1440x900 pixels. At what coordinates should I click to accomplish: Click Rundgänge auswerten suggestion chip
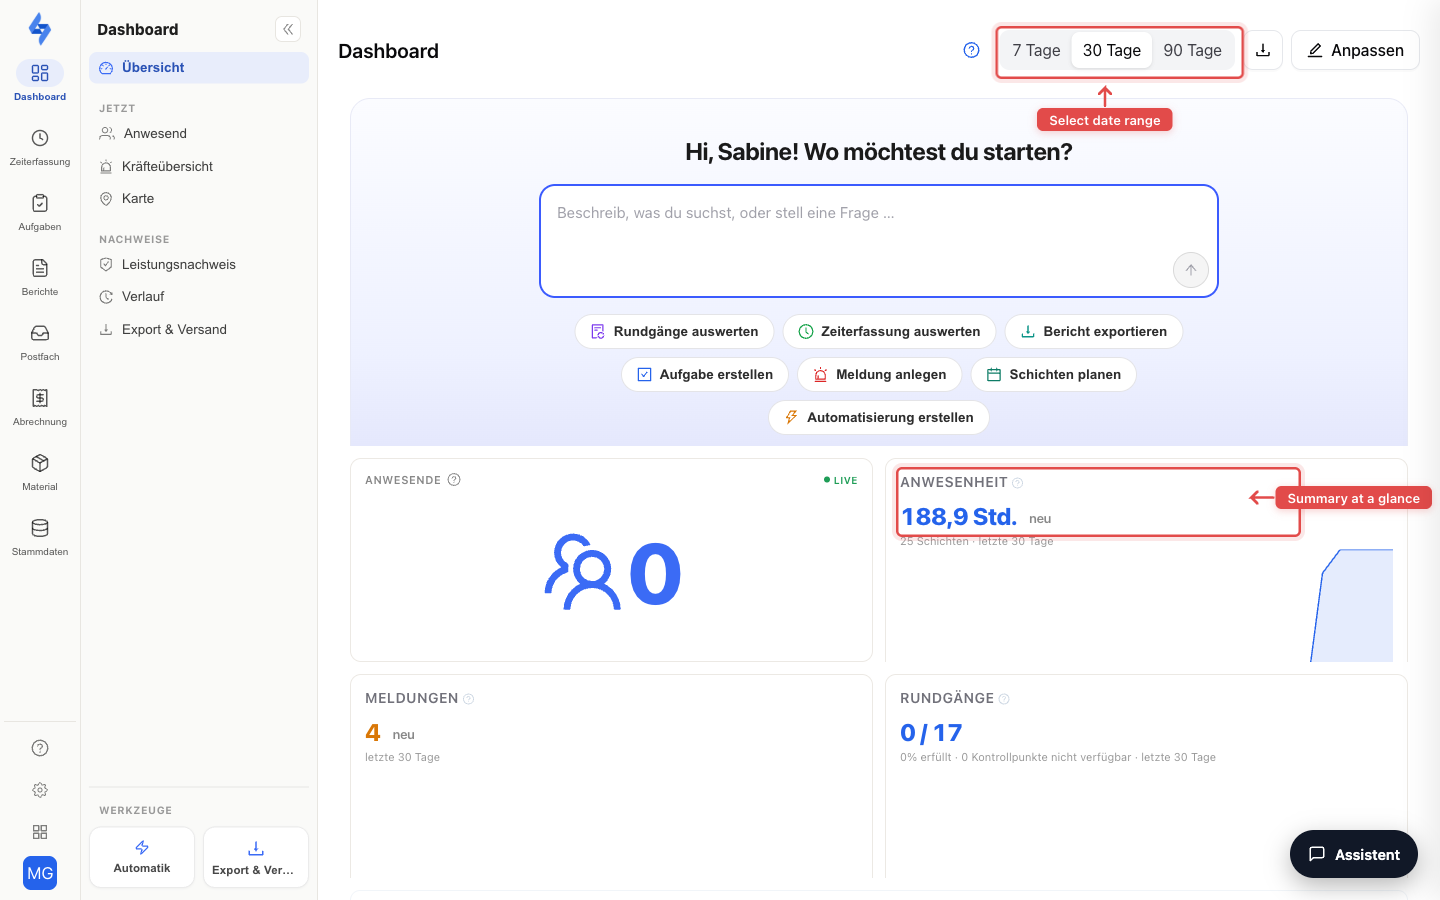[675, 332]
